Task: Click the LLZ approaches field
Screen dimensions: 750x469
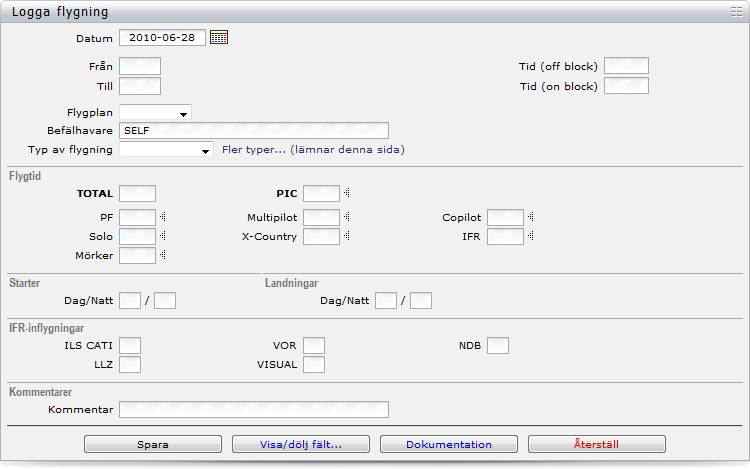Action: (x=130, y=365)
